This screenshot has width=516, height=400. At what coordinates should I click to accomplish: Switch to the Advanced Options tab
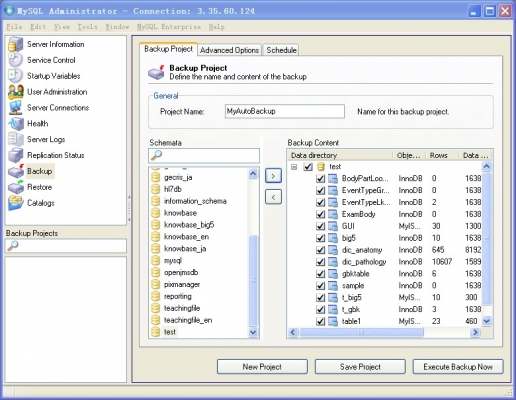pos(229,50)
